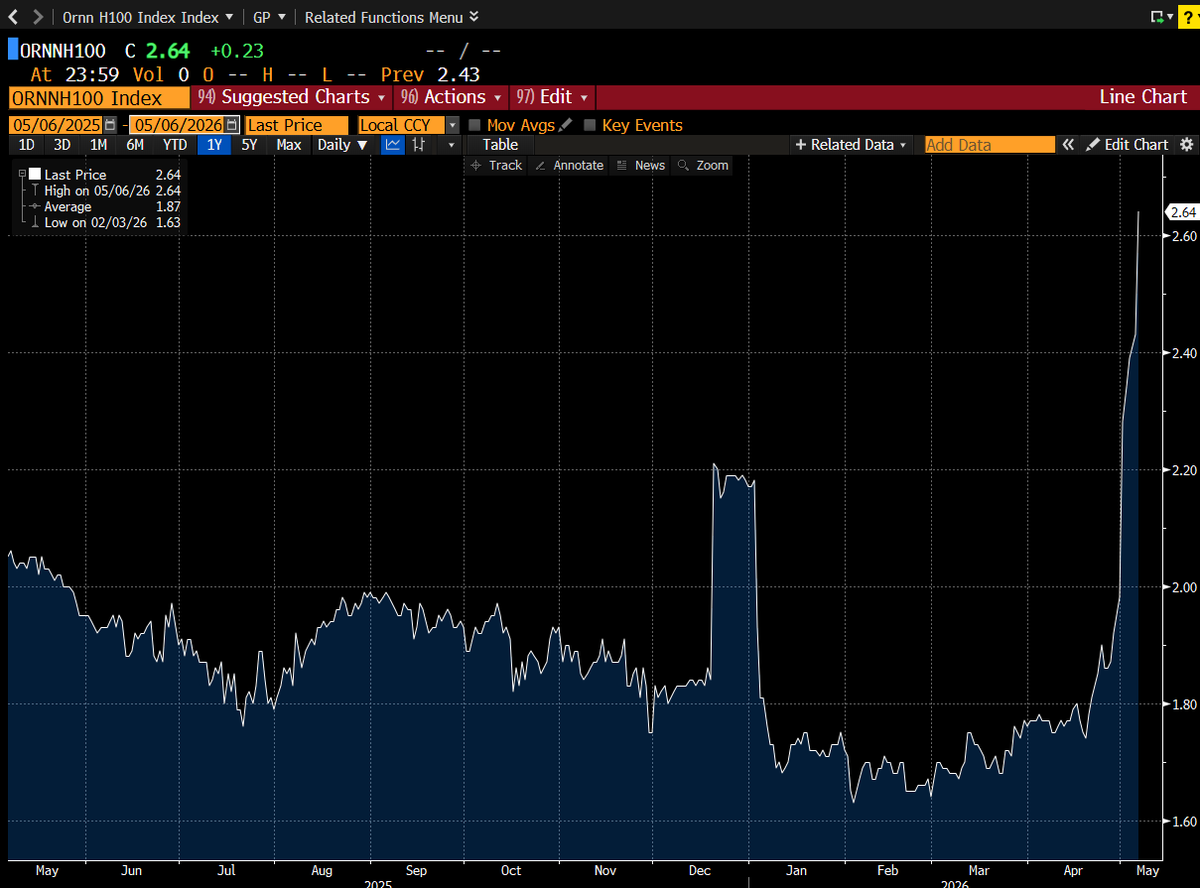The height and width of the screenshot is (888, 1200).
Task: Click the end date field 05/06/2026
Action: [x=179, y=125]
